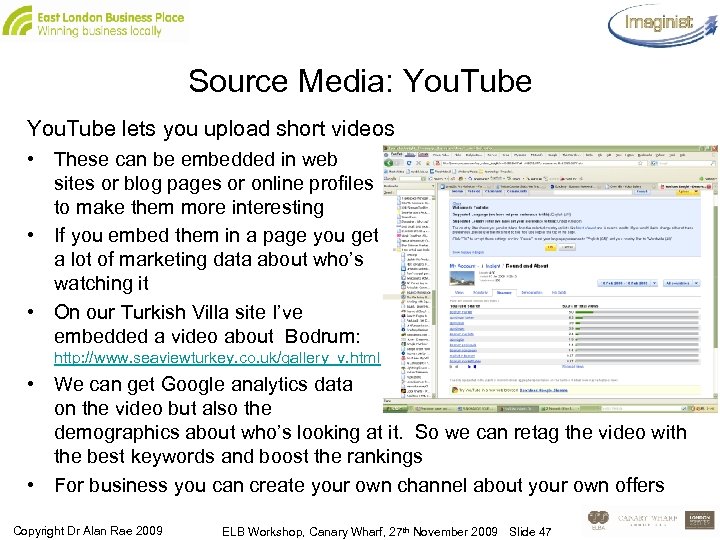Open the All countries dropdown

pyautogui.click(x=681, y=283)
